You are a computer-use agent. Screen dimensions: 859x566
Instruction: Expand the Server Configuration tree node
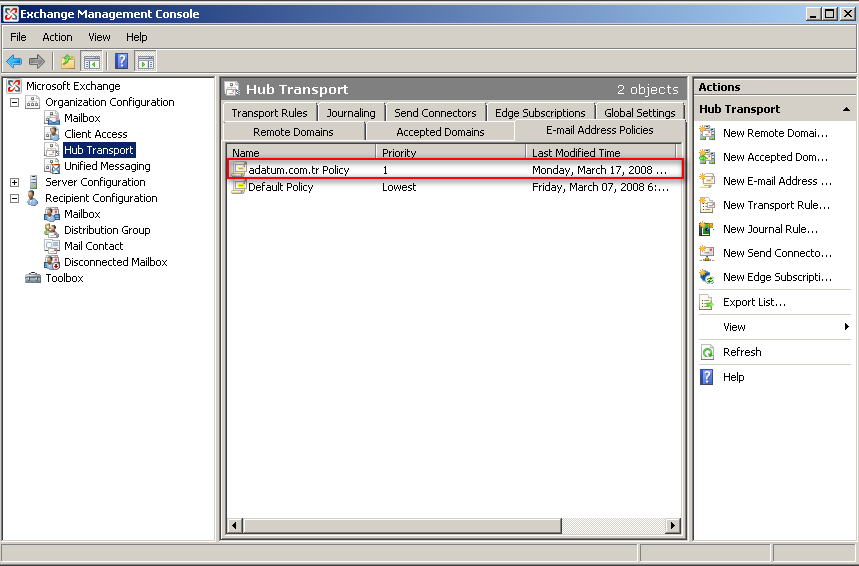(x=15, y=182)
